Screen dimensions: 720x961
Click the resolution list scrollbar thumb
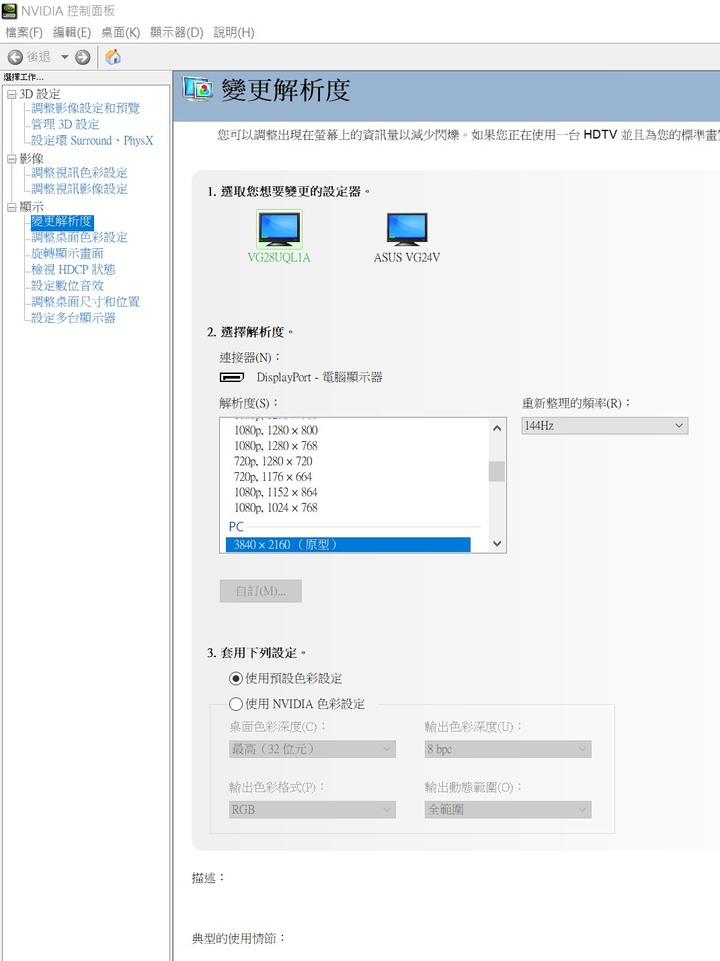497,471
